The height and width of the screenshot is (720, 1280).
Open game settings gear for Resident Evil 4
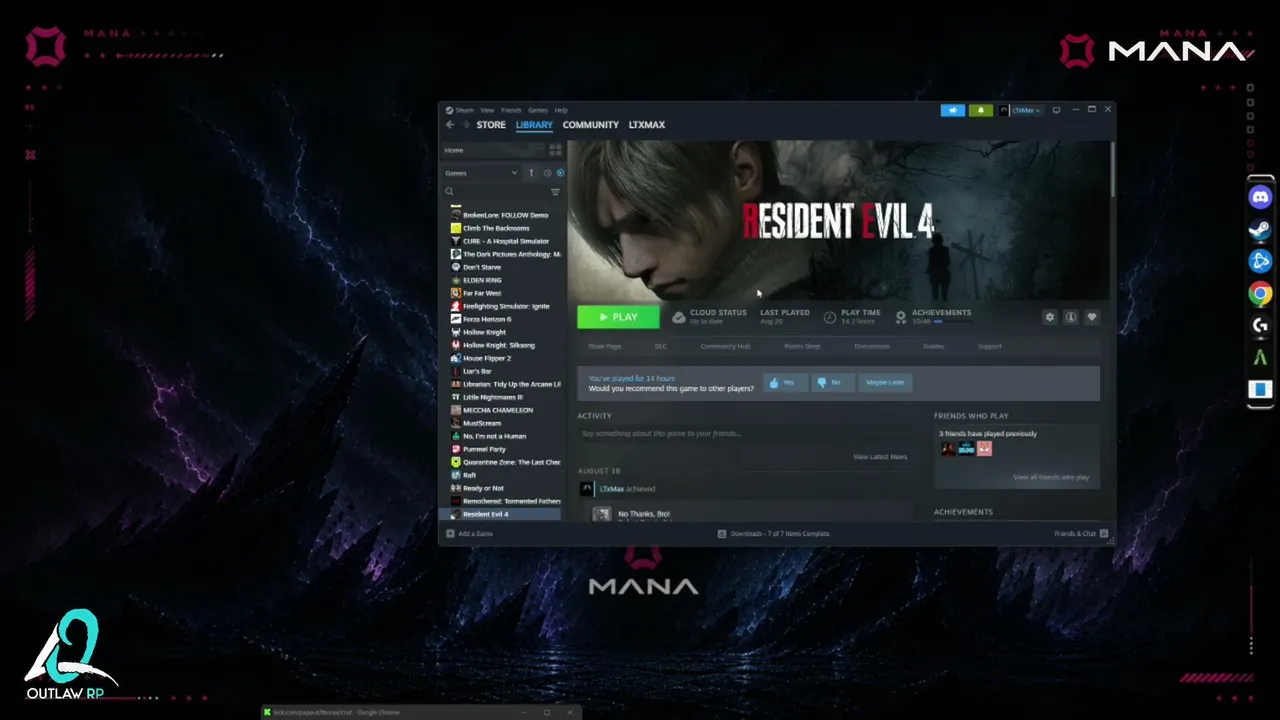click(x=1049, y=317)
